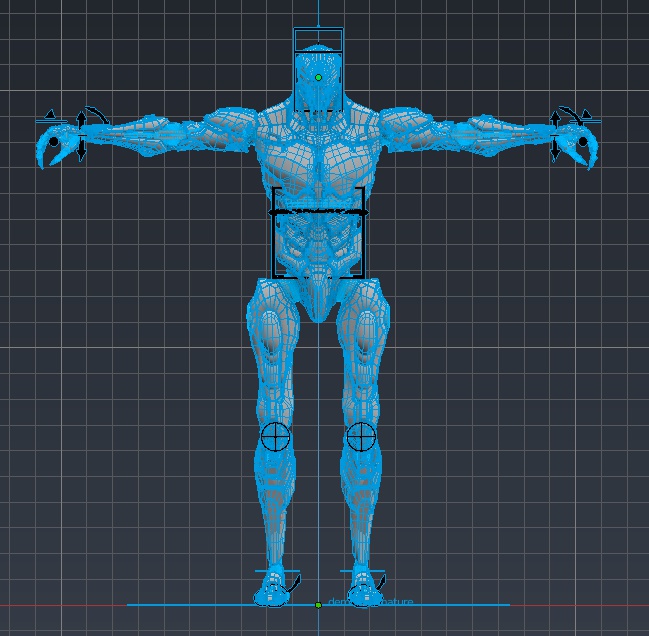Select the vertical double-arrow control at screen-right wrist
The image size is (649, 636).
pyautogui.click(x=555, y=136)
